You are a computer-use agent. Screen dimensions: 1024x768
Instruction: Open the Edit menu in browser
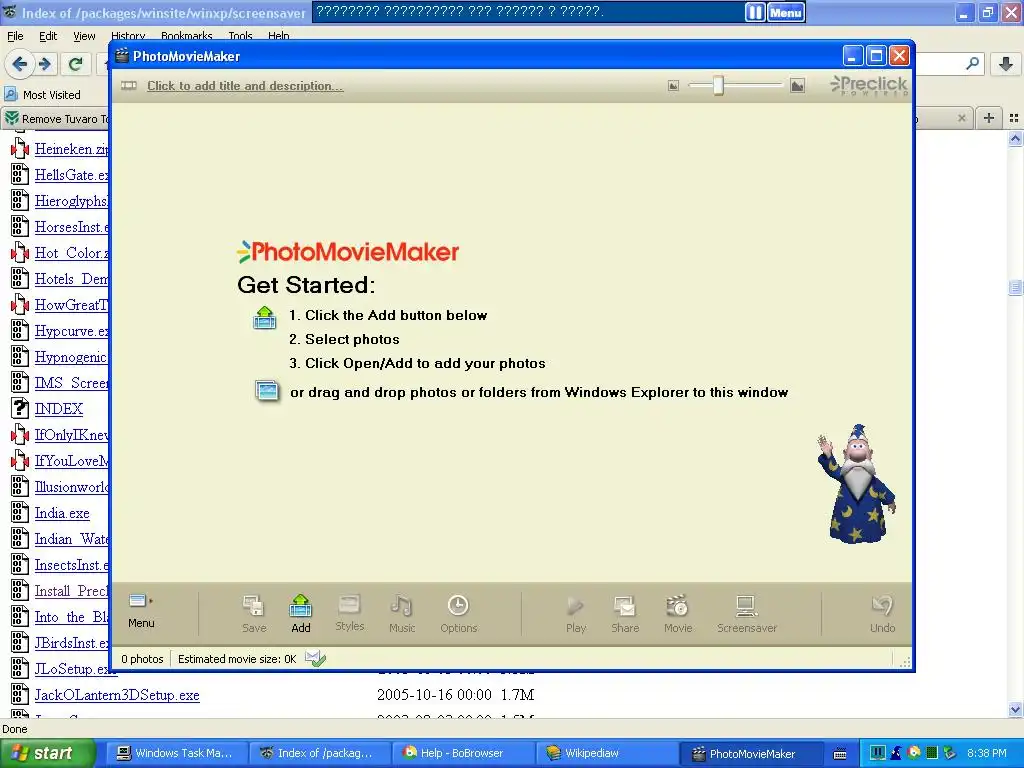[x=48, y=36]
